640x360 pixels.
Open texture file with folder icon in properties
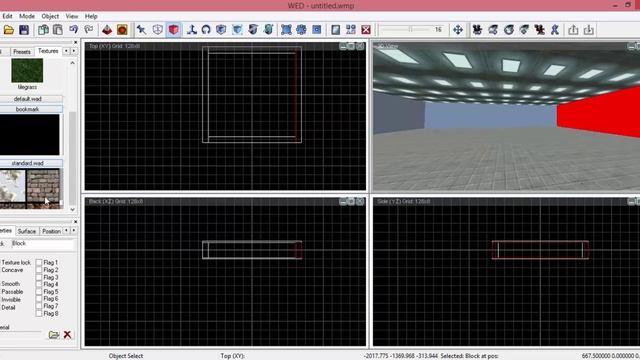(54, 335)
